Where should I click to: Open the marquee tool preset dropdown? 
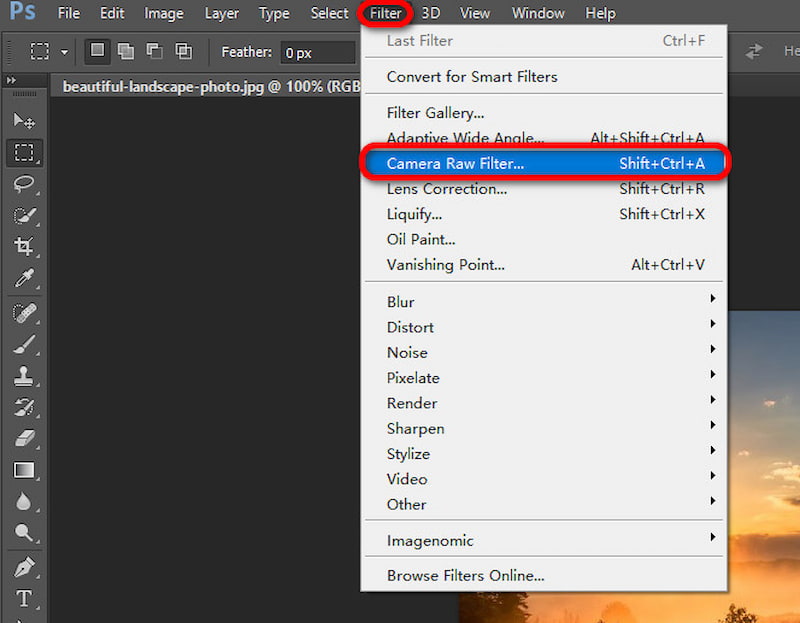click(x=62, y=51)
